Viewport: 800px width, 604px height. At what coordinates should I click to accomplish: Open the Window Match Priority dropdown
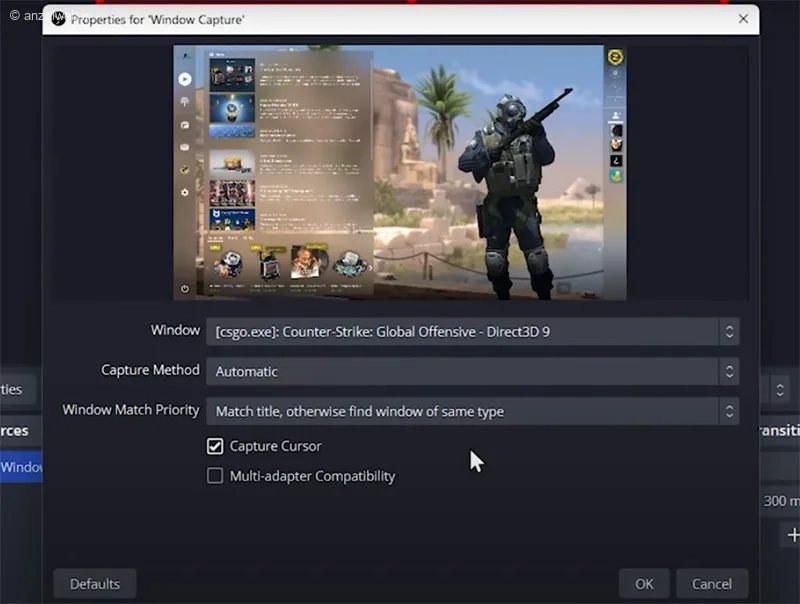click(472, 411)
